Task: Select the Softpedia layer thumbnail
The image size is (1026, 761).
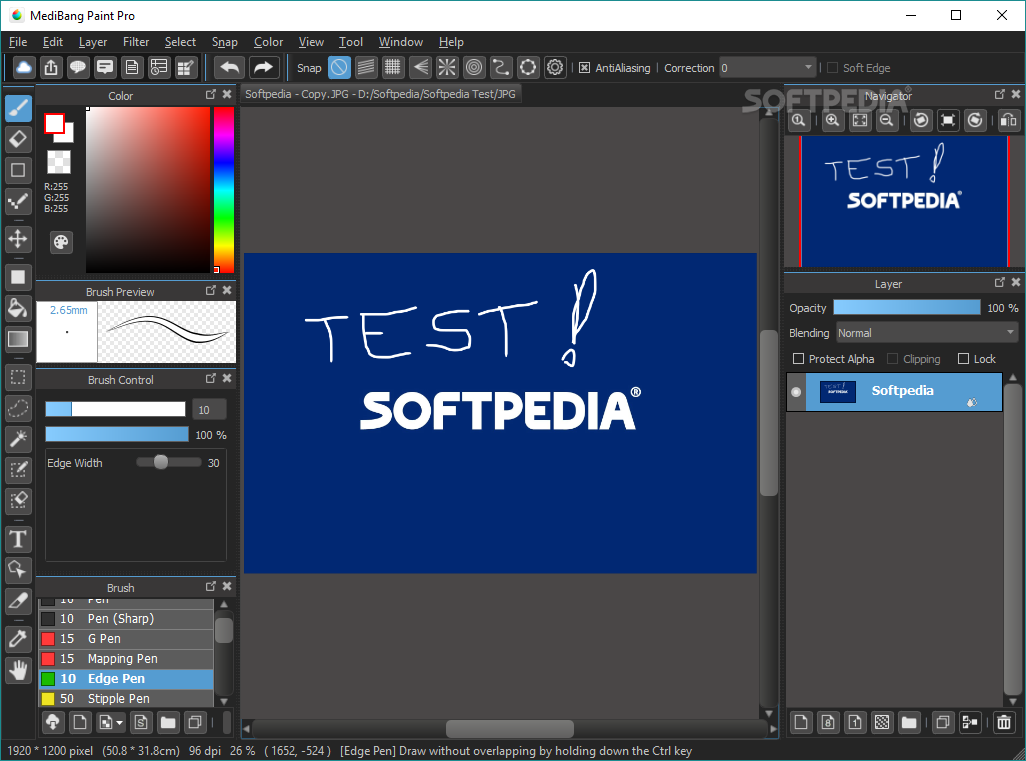Action: coord(838,391)
